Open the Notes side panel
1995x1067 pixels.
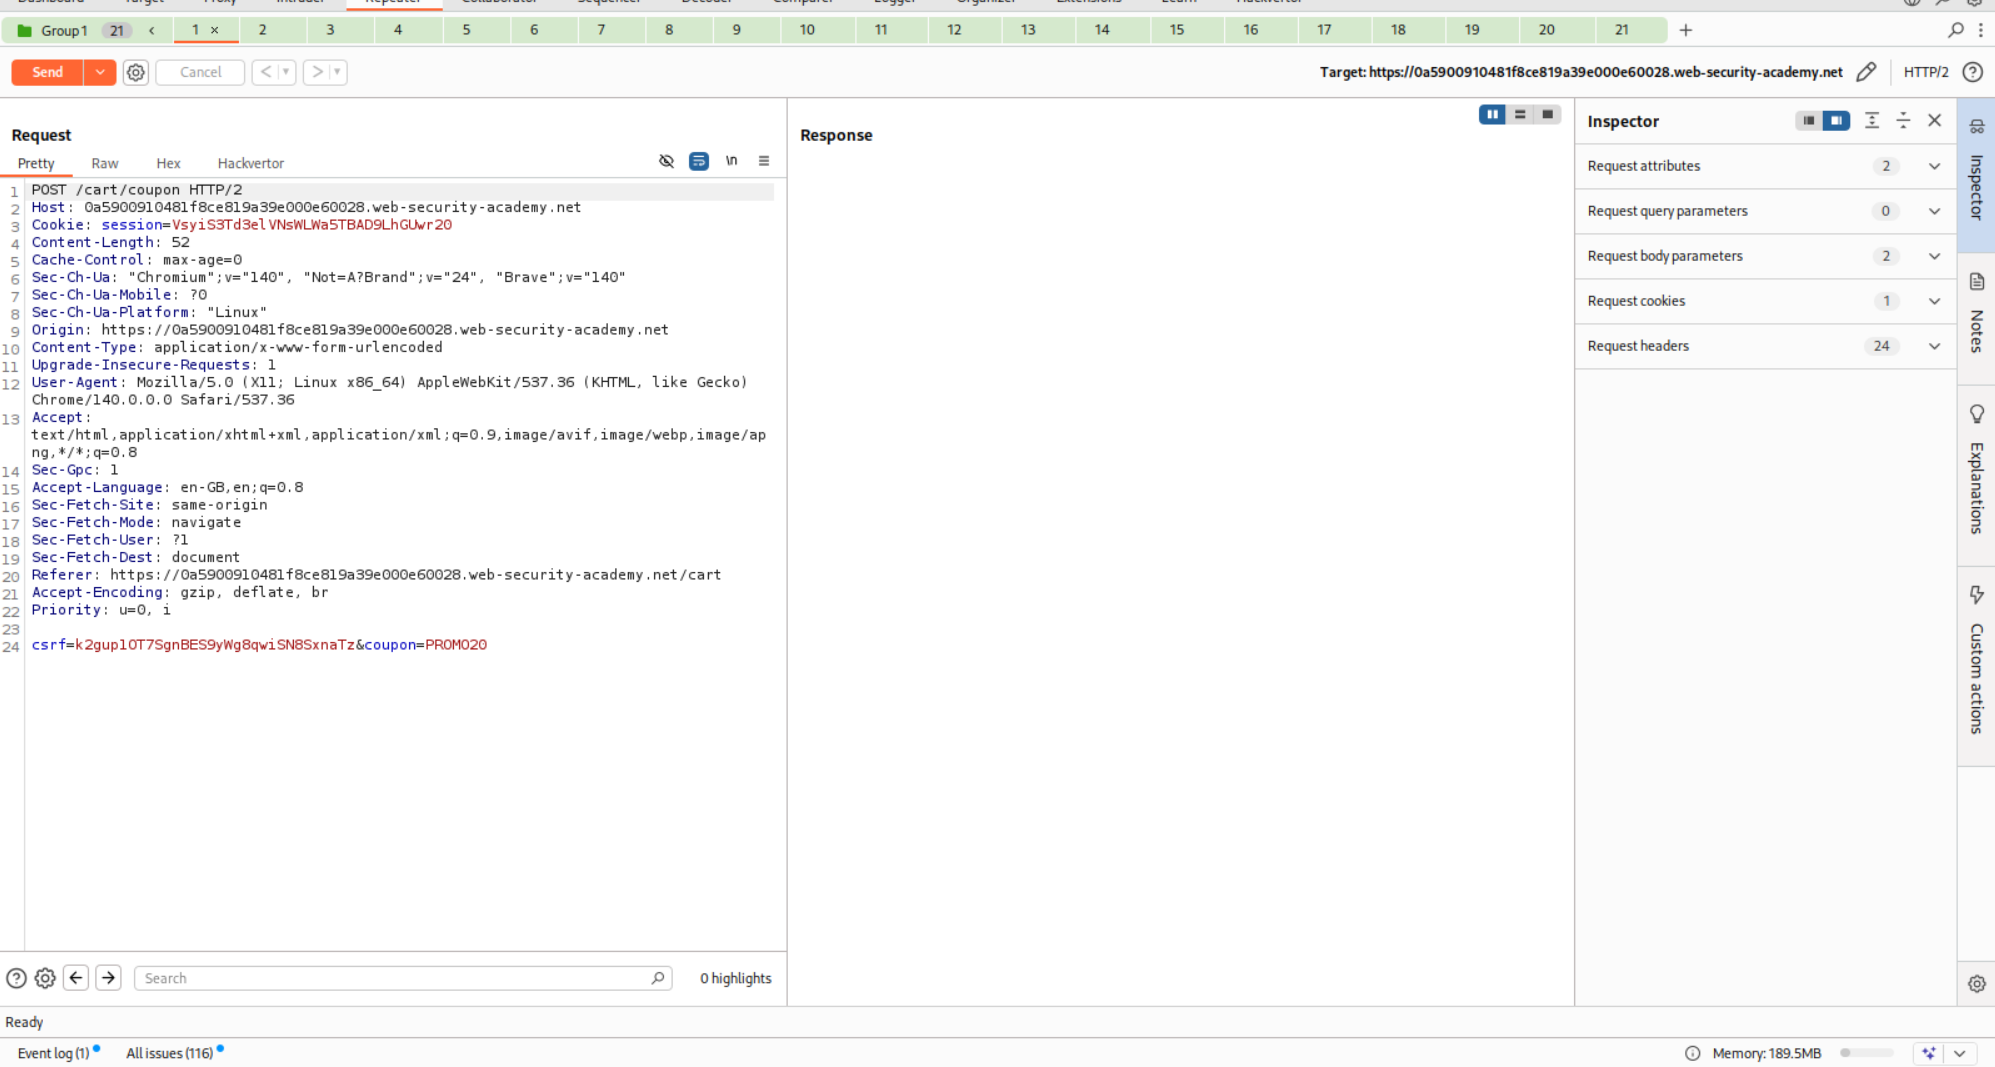(x=1976, y=283)
